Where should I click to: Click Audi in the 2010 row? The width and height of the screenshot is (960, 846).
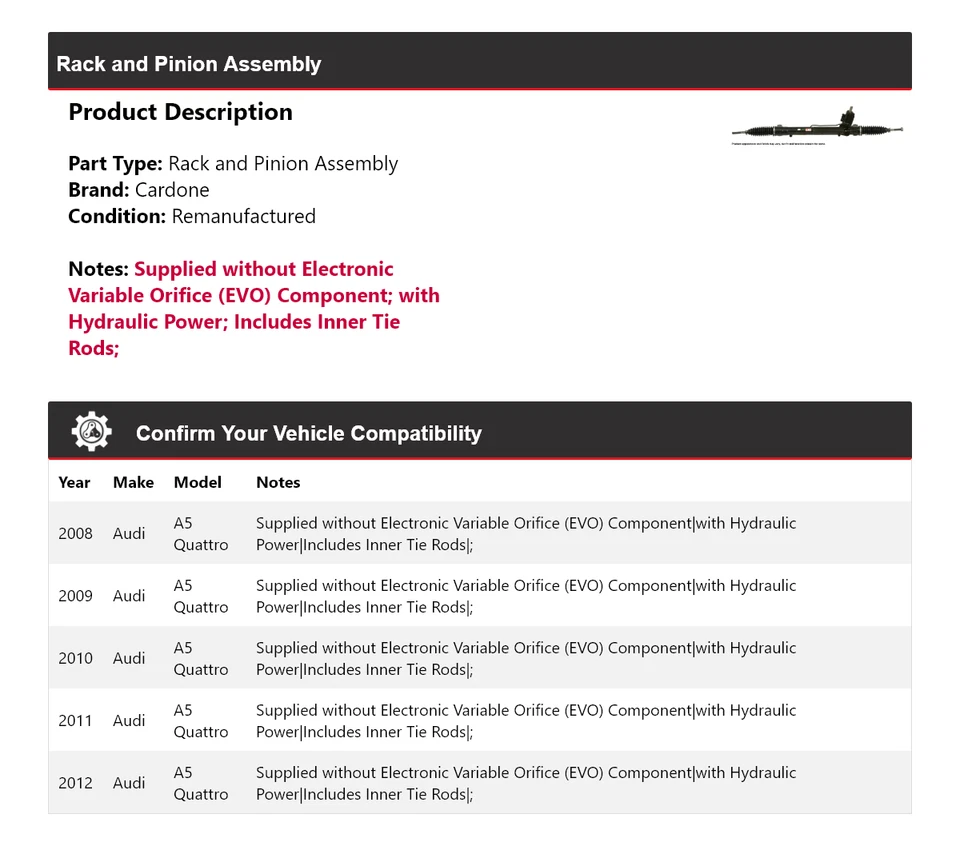[x=129, y=658]
